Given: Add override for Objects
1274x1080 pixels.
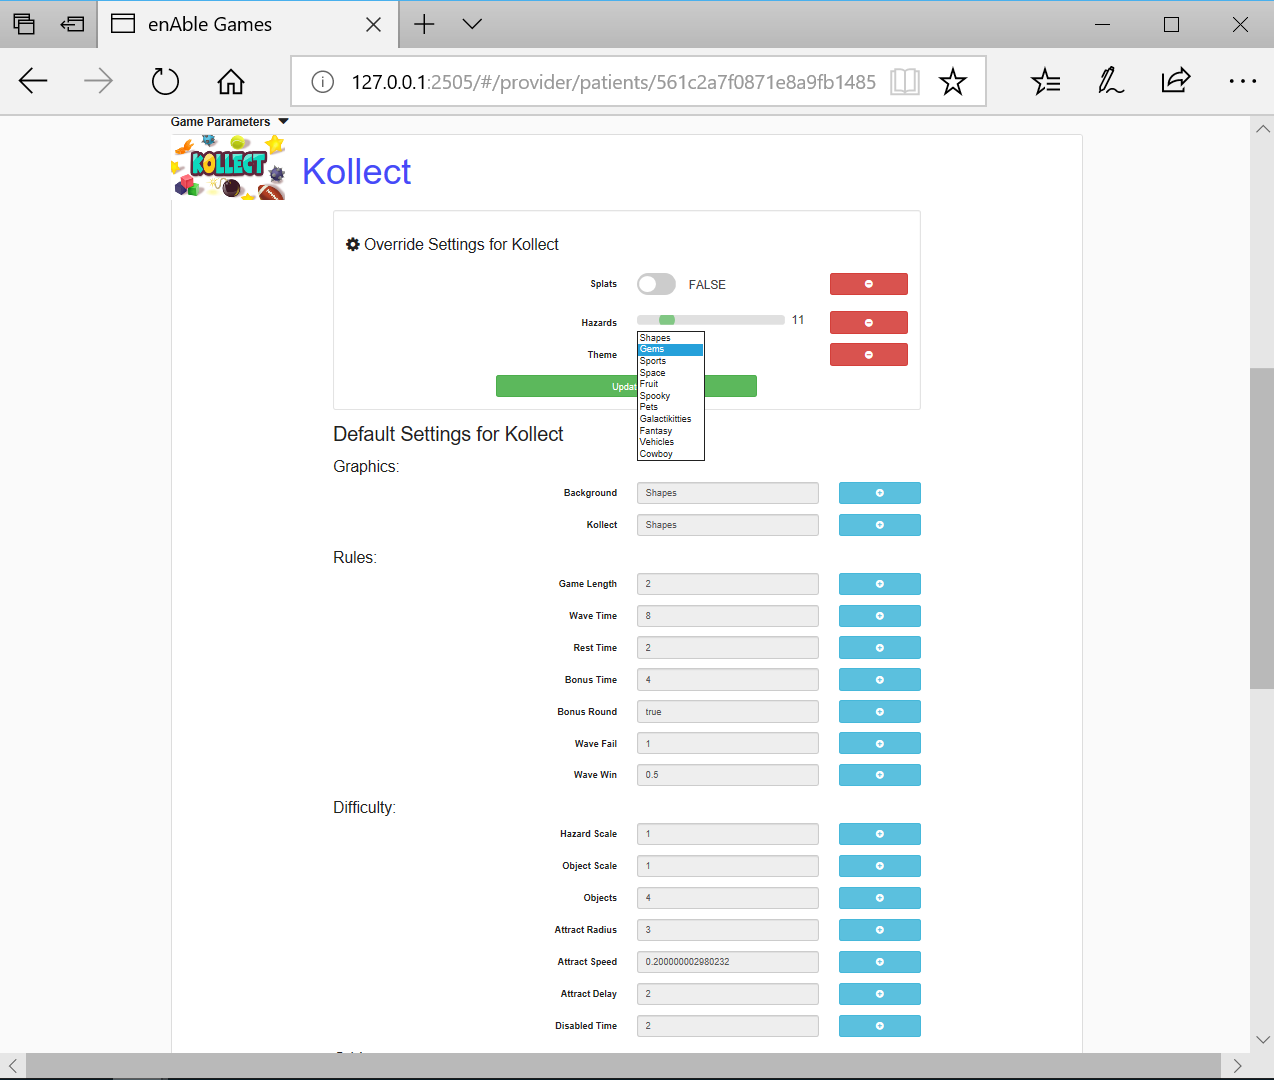Looking at the screenshot, I should [880, 898].
